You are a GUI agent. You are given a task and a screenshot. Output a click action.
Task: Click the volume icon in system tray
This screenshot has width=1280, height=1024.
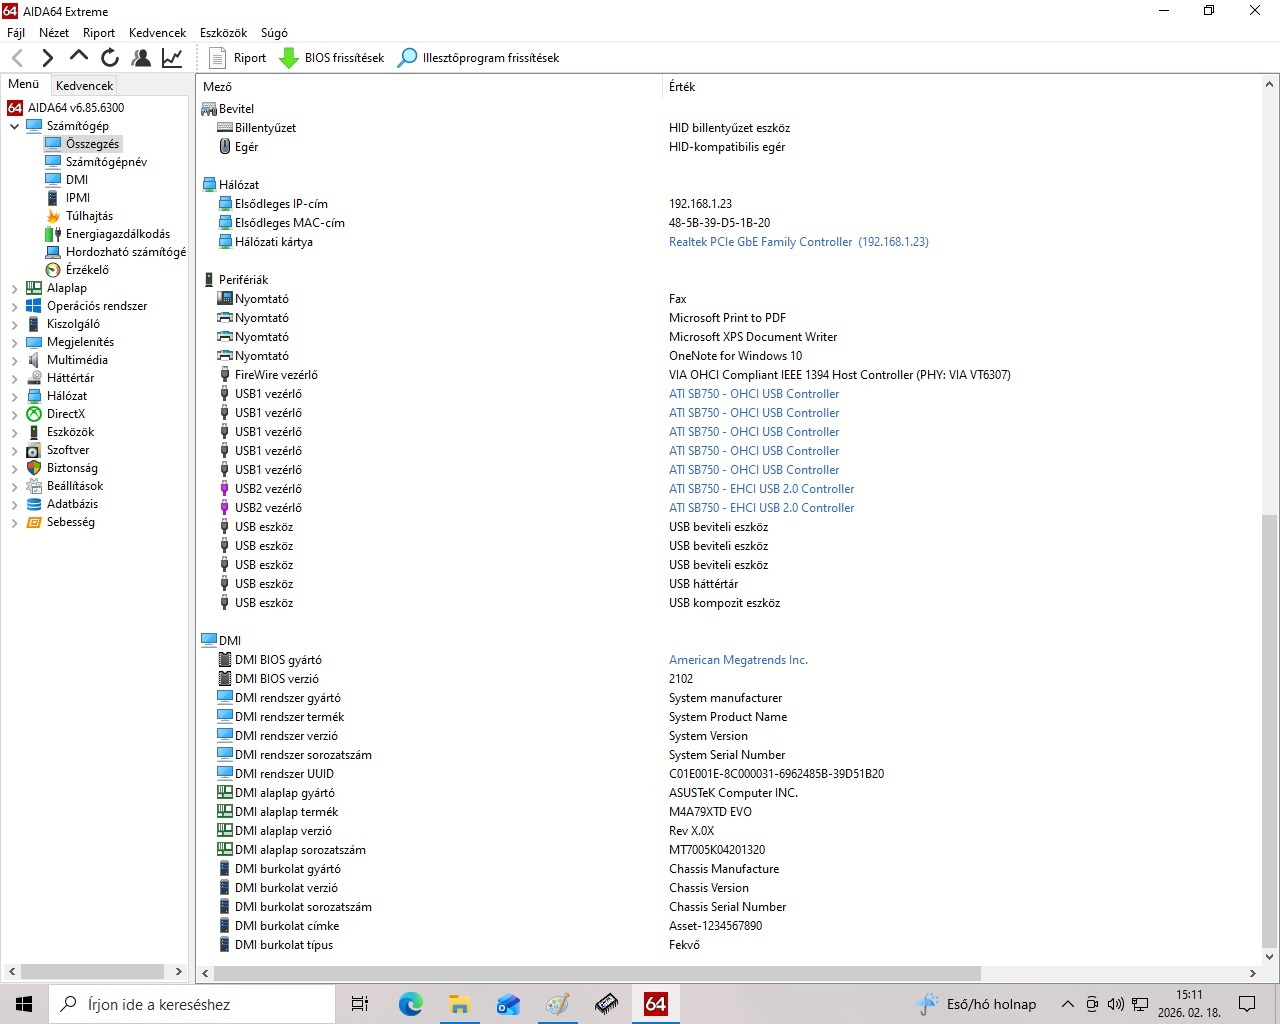point(1116,1004)
